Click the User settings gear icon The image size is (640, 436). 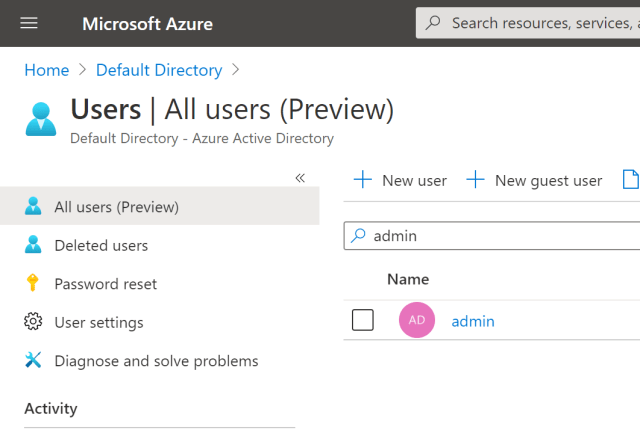pos(33,322)
